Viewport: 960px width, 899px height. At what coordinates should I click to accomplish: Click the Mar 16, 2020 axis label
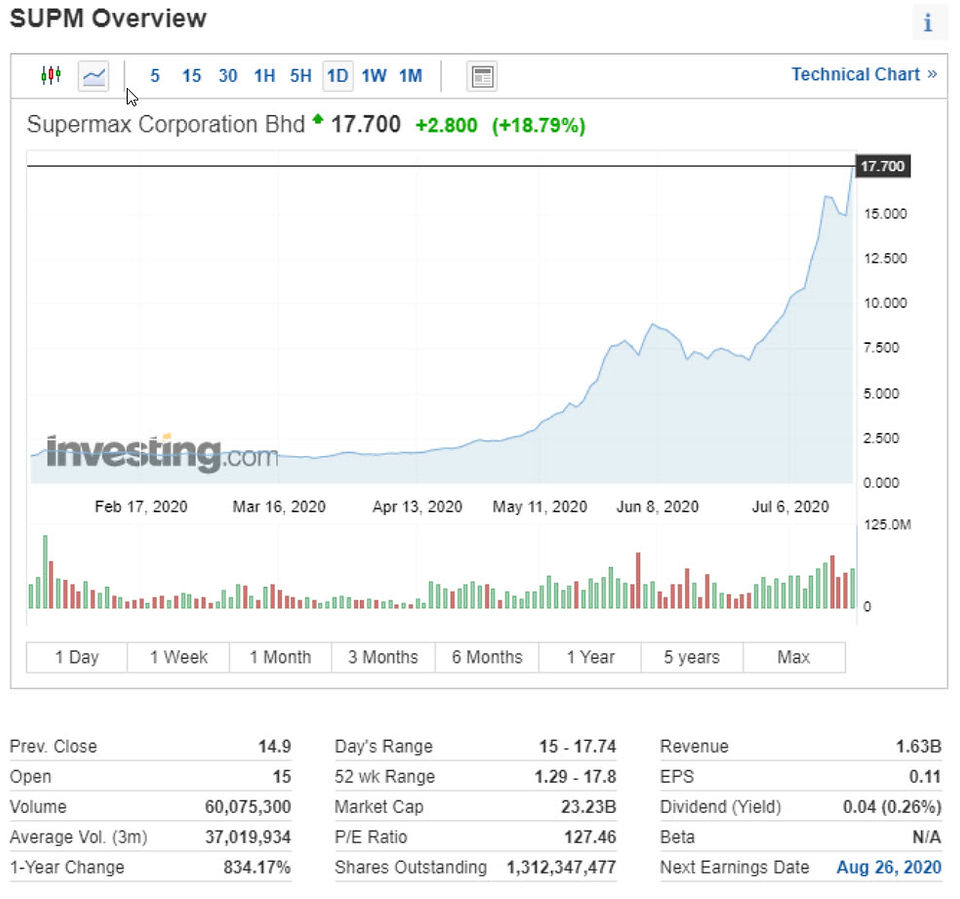[x=279, y=506]
